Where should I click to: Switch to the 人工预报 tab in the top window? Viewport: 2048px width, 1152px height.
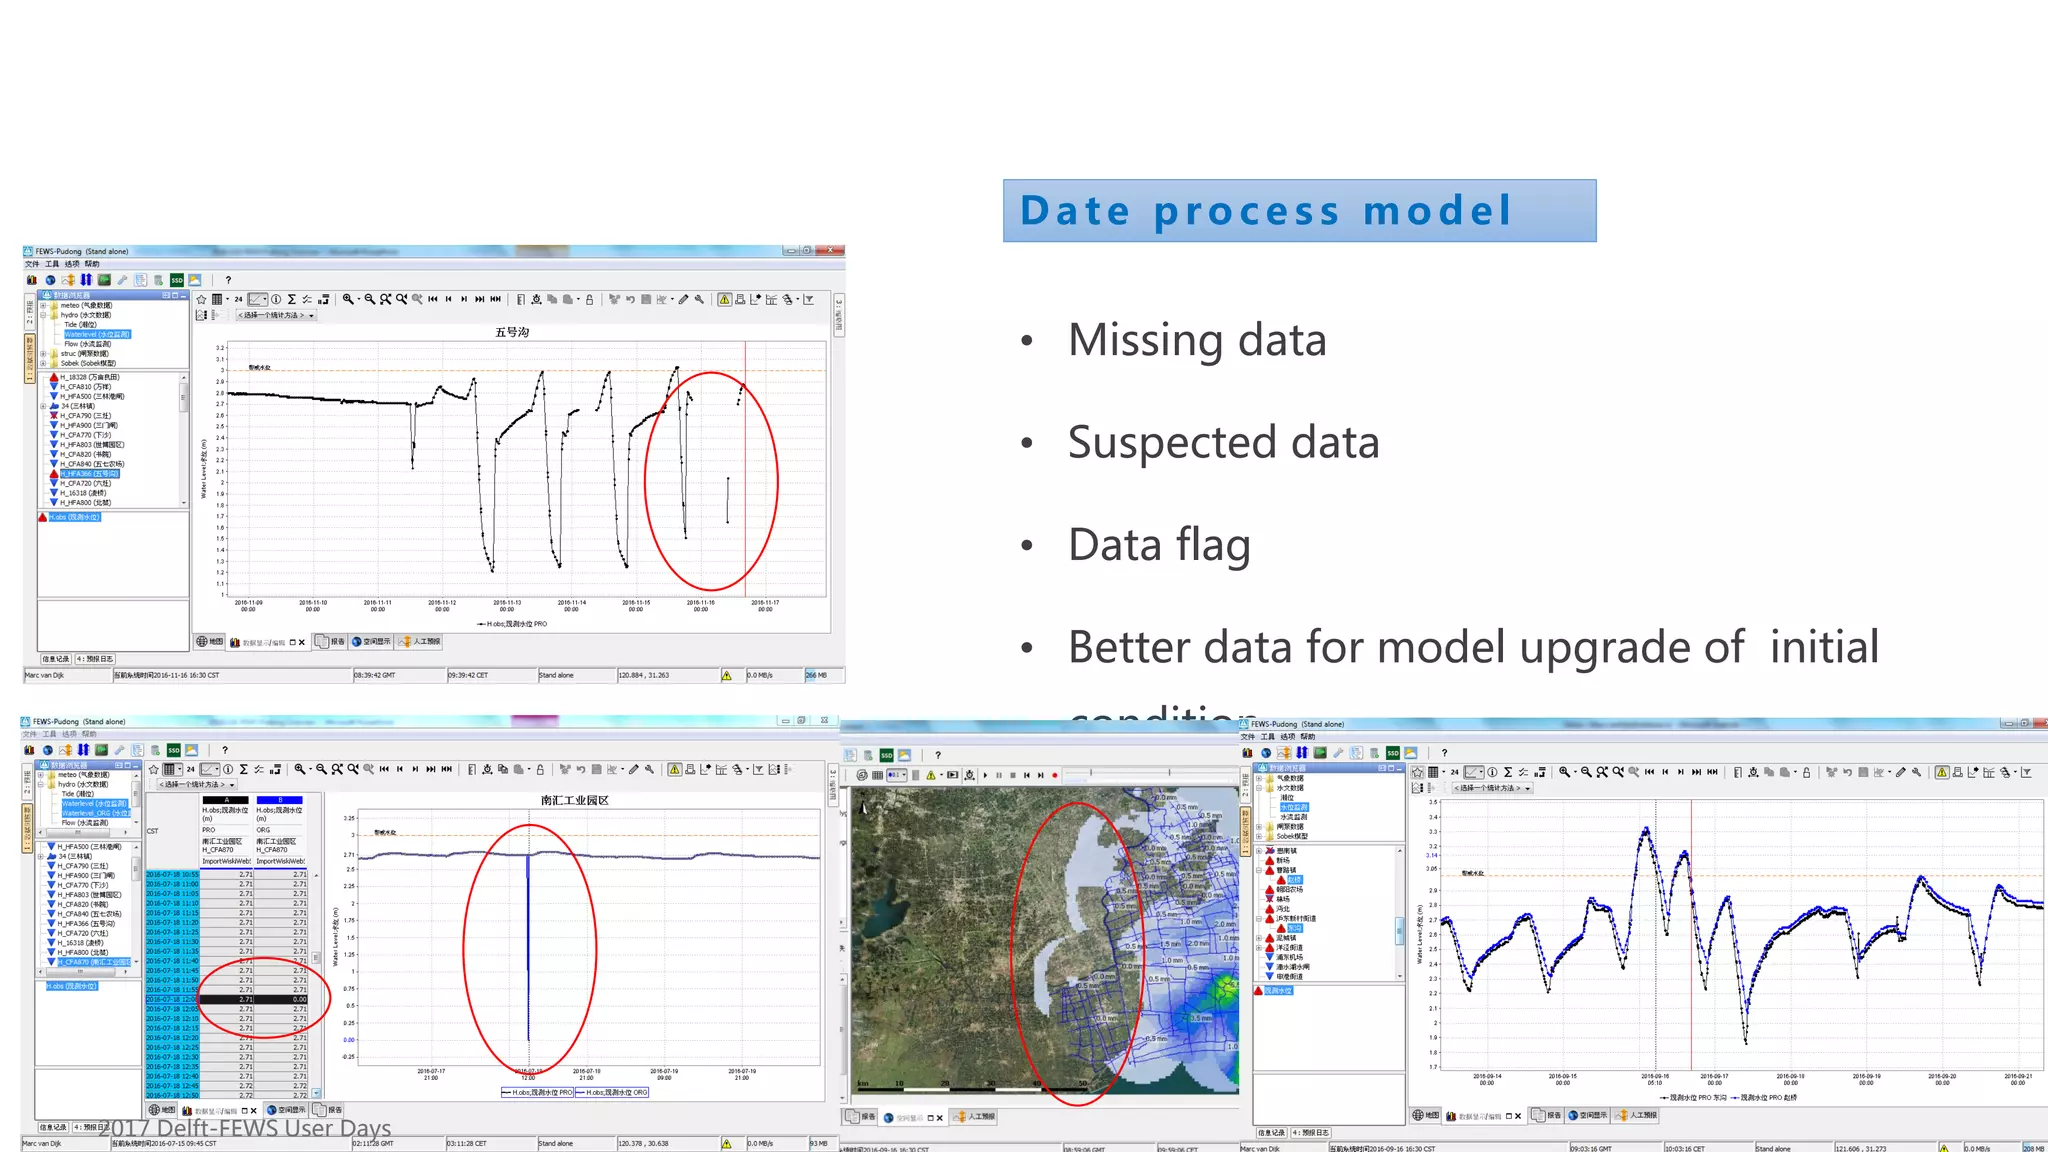coord(421,642)
